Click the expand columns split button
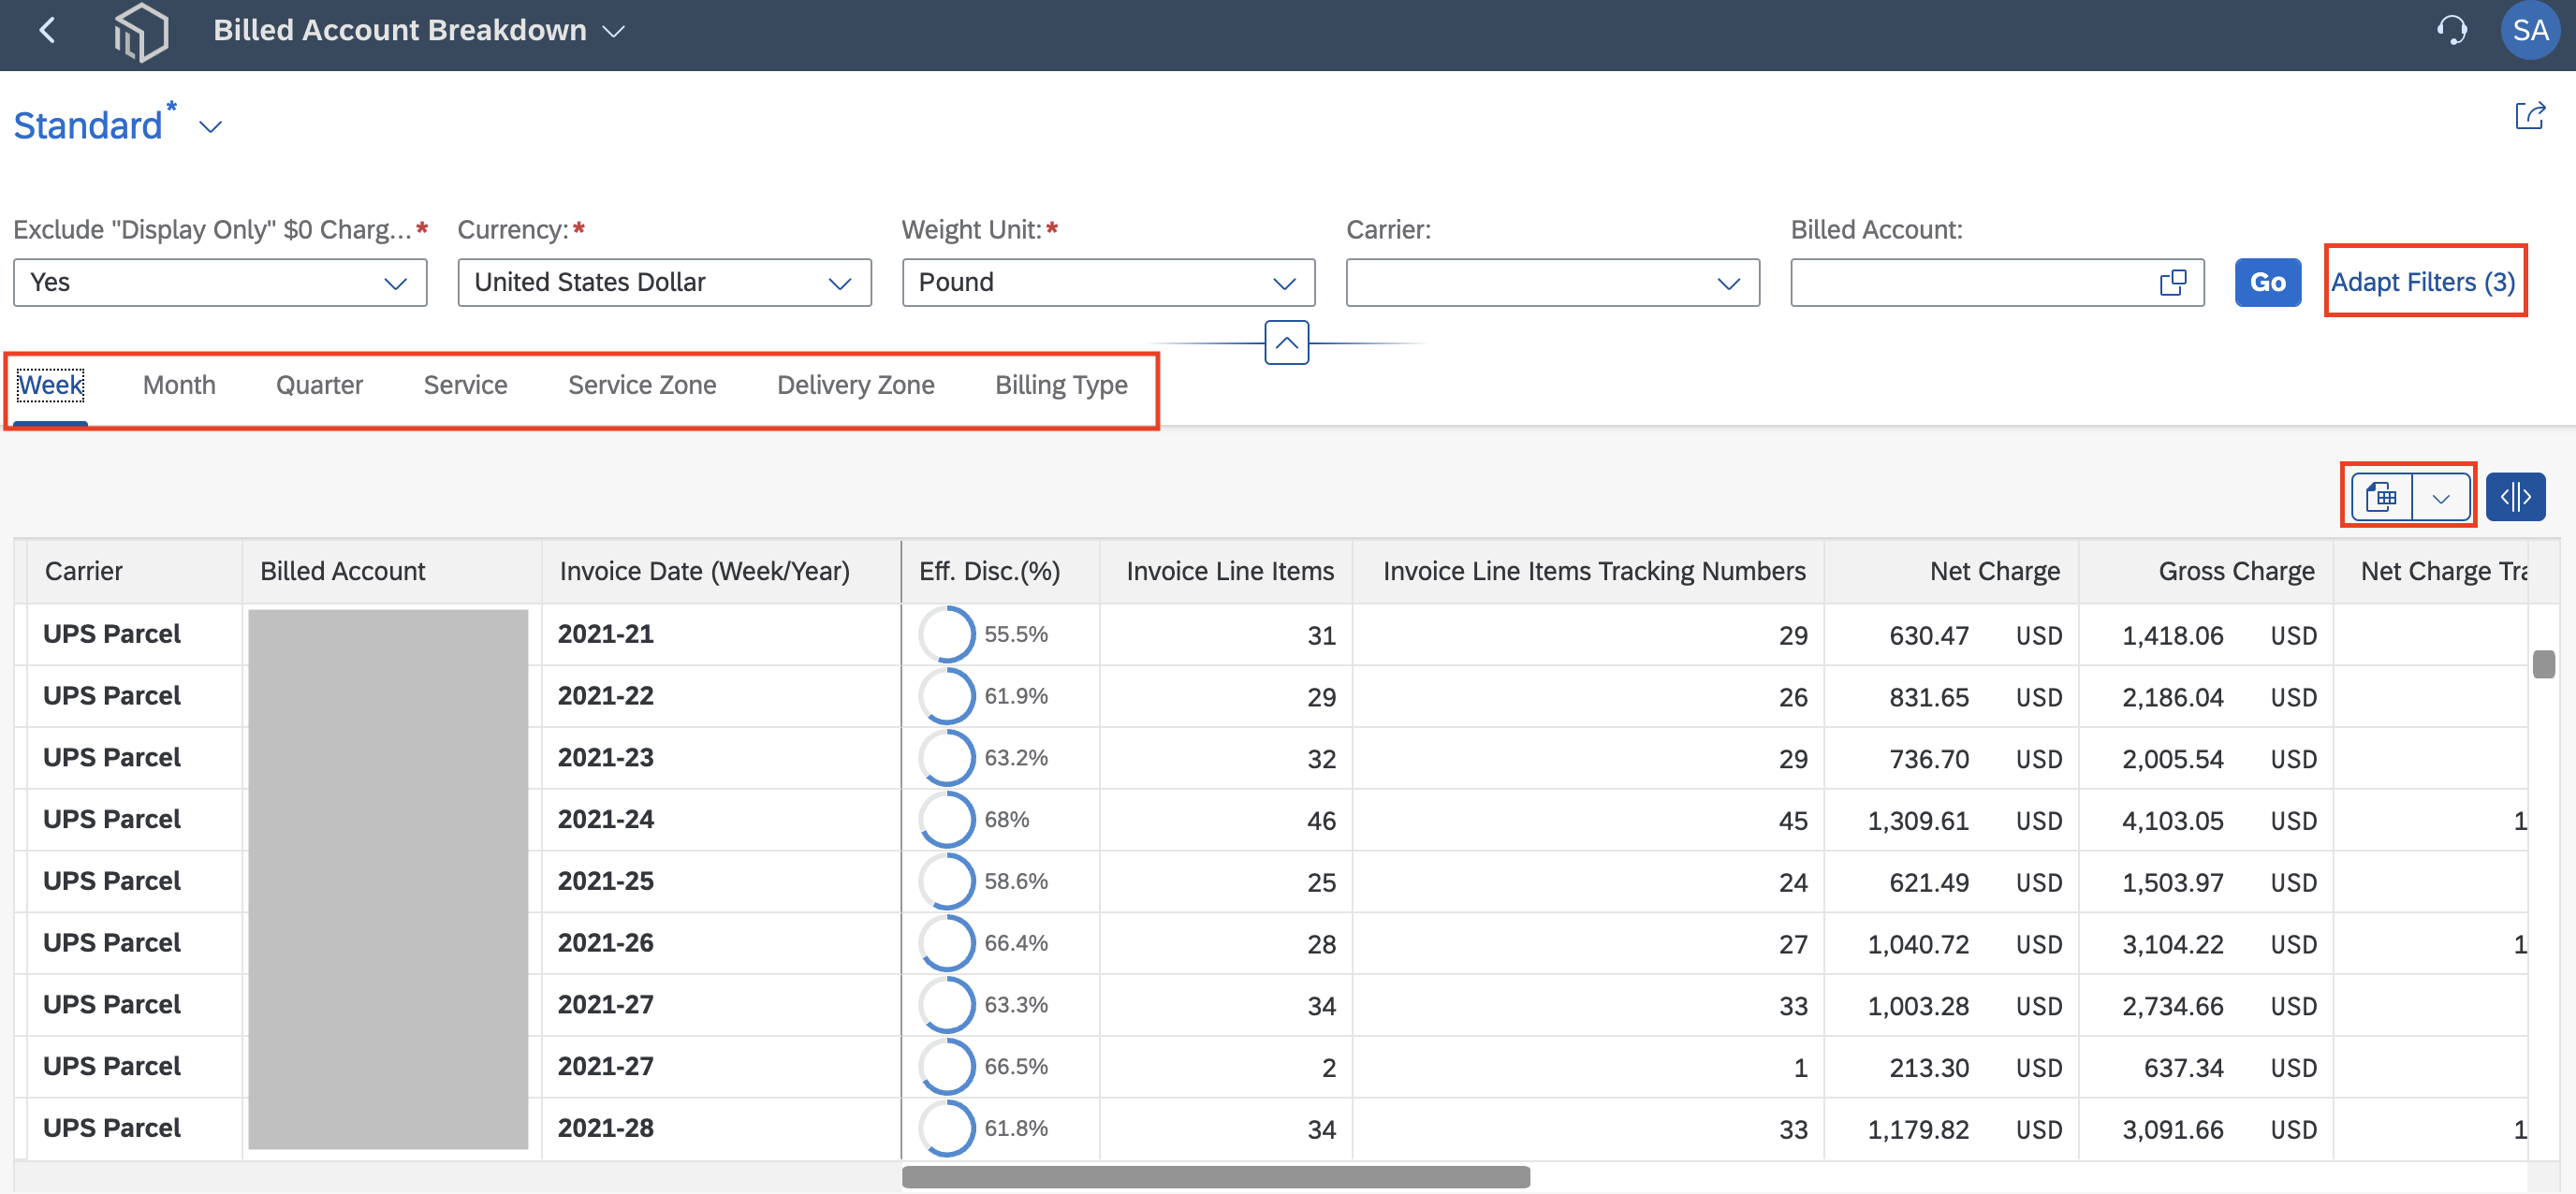2576x1194 pixels. tap(2516, 496)
